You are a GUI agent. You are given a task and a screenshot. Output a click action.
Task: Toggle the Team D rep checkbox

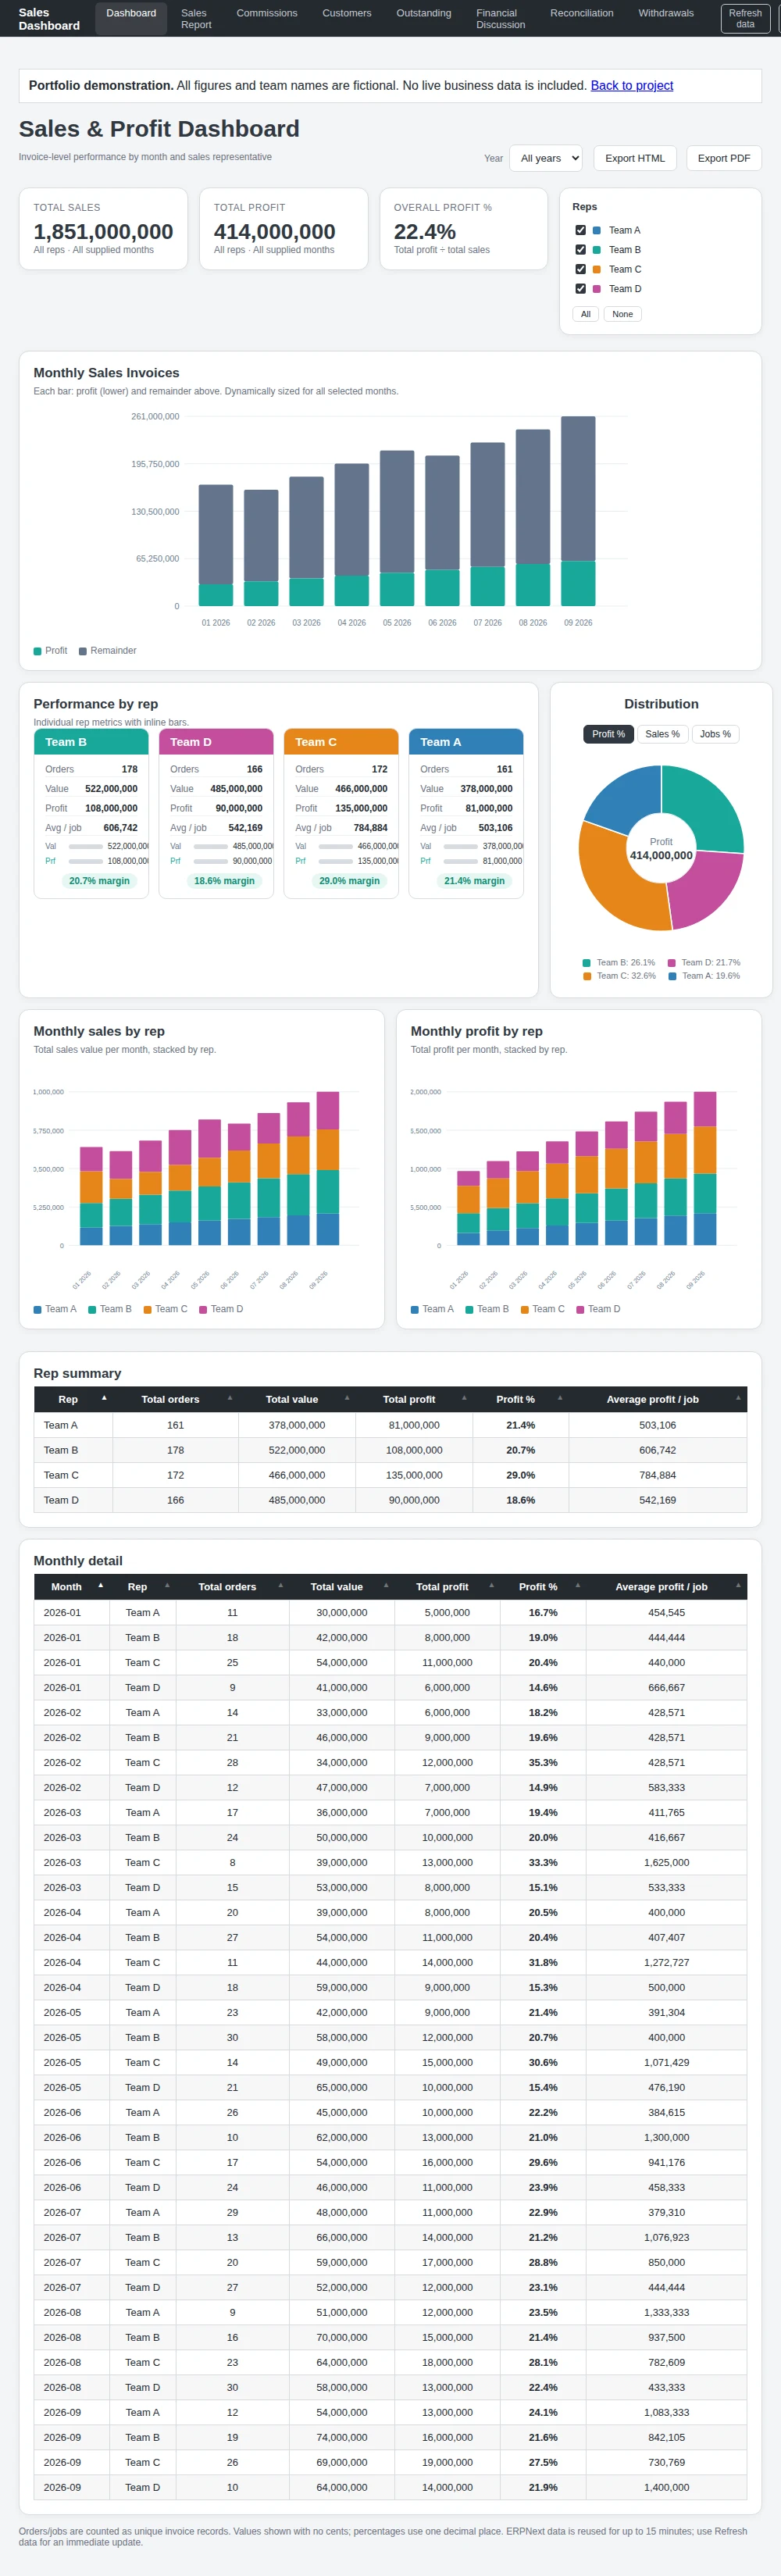580,289
